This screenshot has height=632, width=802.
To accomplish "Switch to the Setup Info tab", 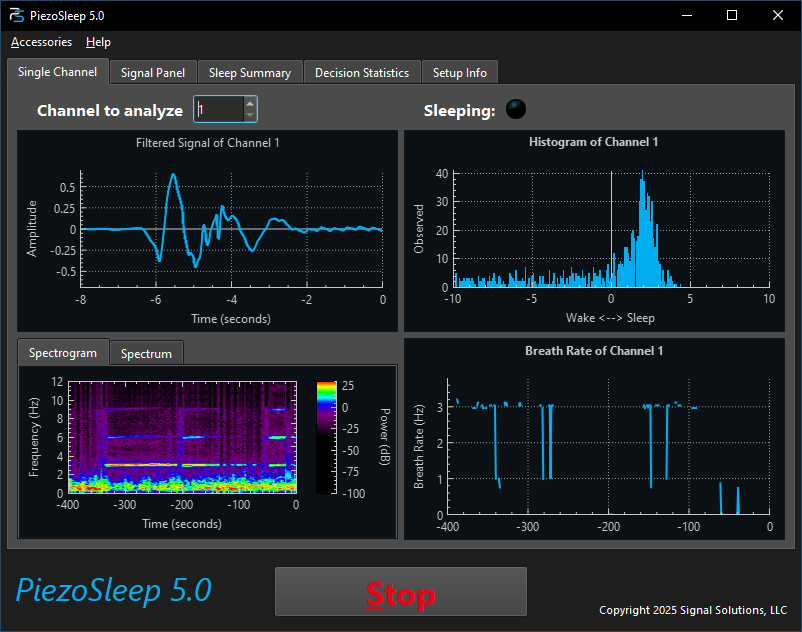I will 459,73.
